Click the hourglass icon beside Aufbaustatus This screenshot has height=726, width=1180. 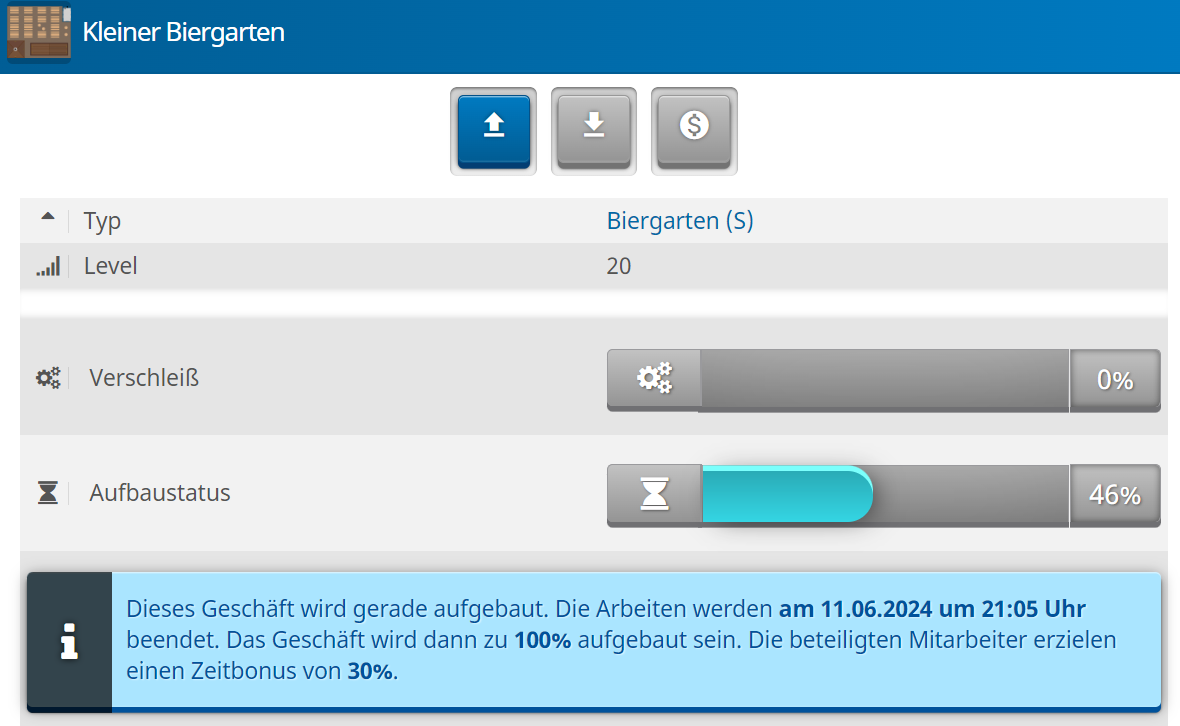(x=48, y=493)
